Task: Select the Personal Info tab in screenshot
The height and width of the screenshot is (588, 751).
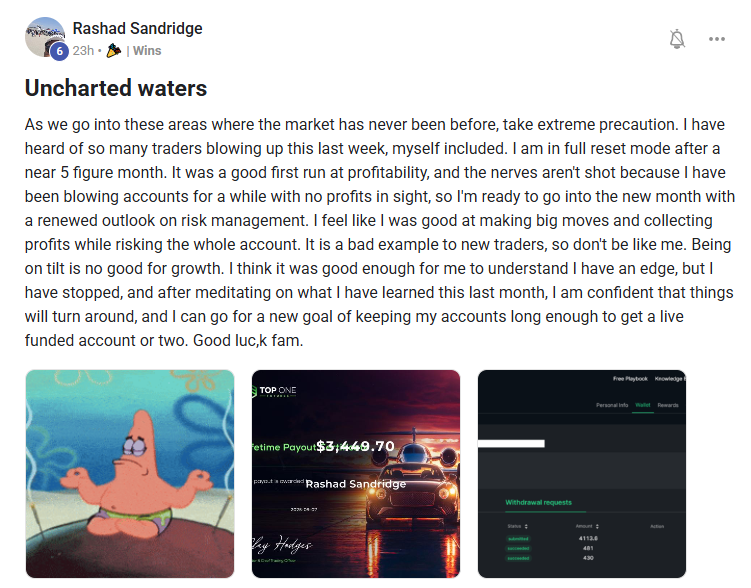Action: tap(611, 405)
